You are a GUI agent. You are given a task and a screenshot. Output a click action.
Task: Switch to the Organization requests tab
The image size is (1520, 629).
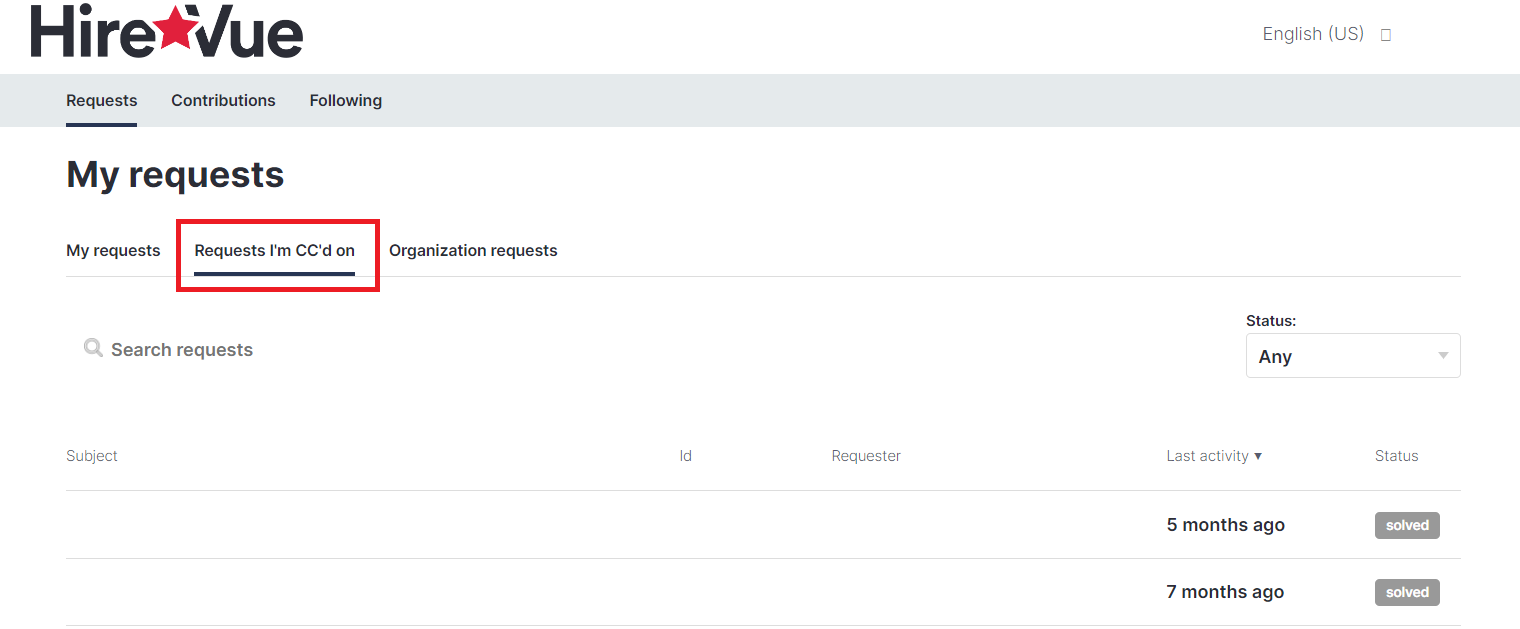coord(473,250)
